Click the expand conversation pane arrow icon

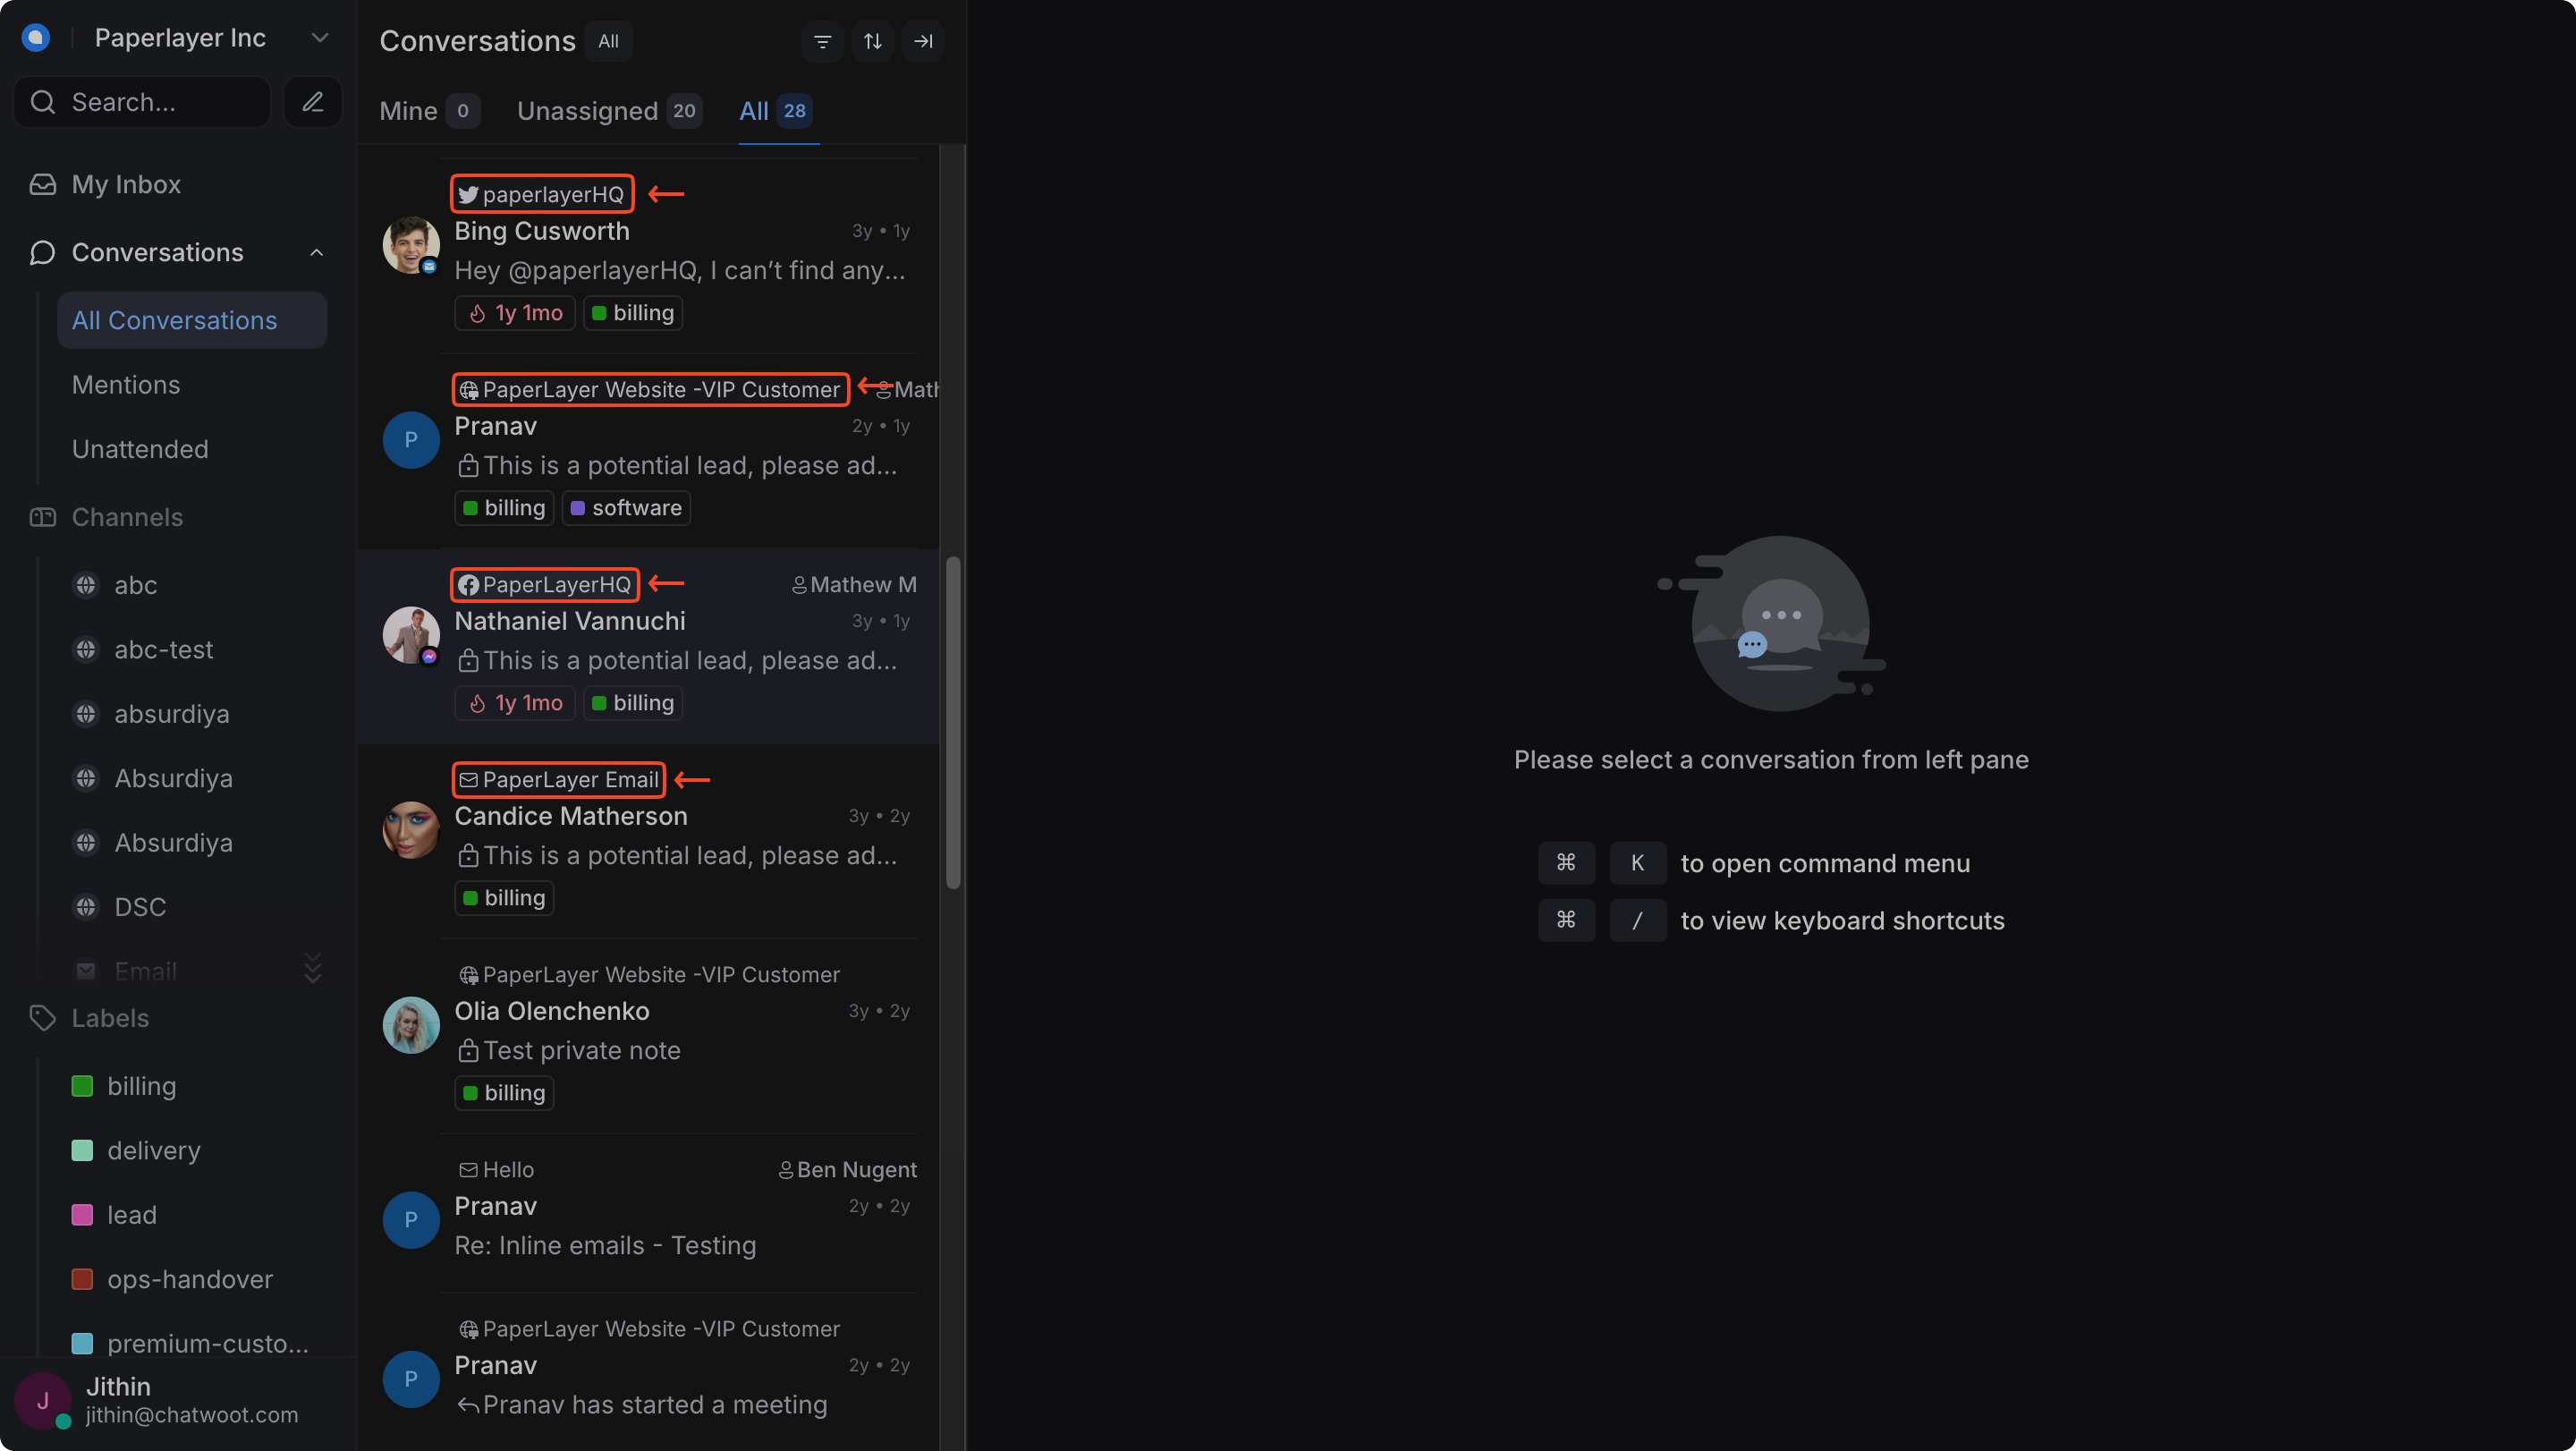click(923, 41)
